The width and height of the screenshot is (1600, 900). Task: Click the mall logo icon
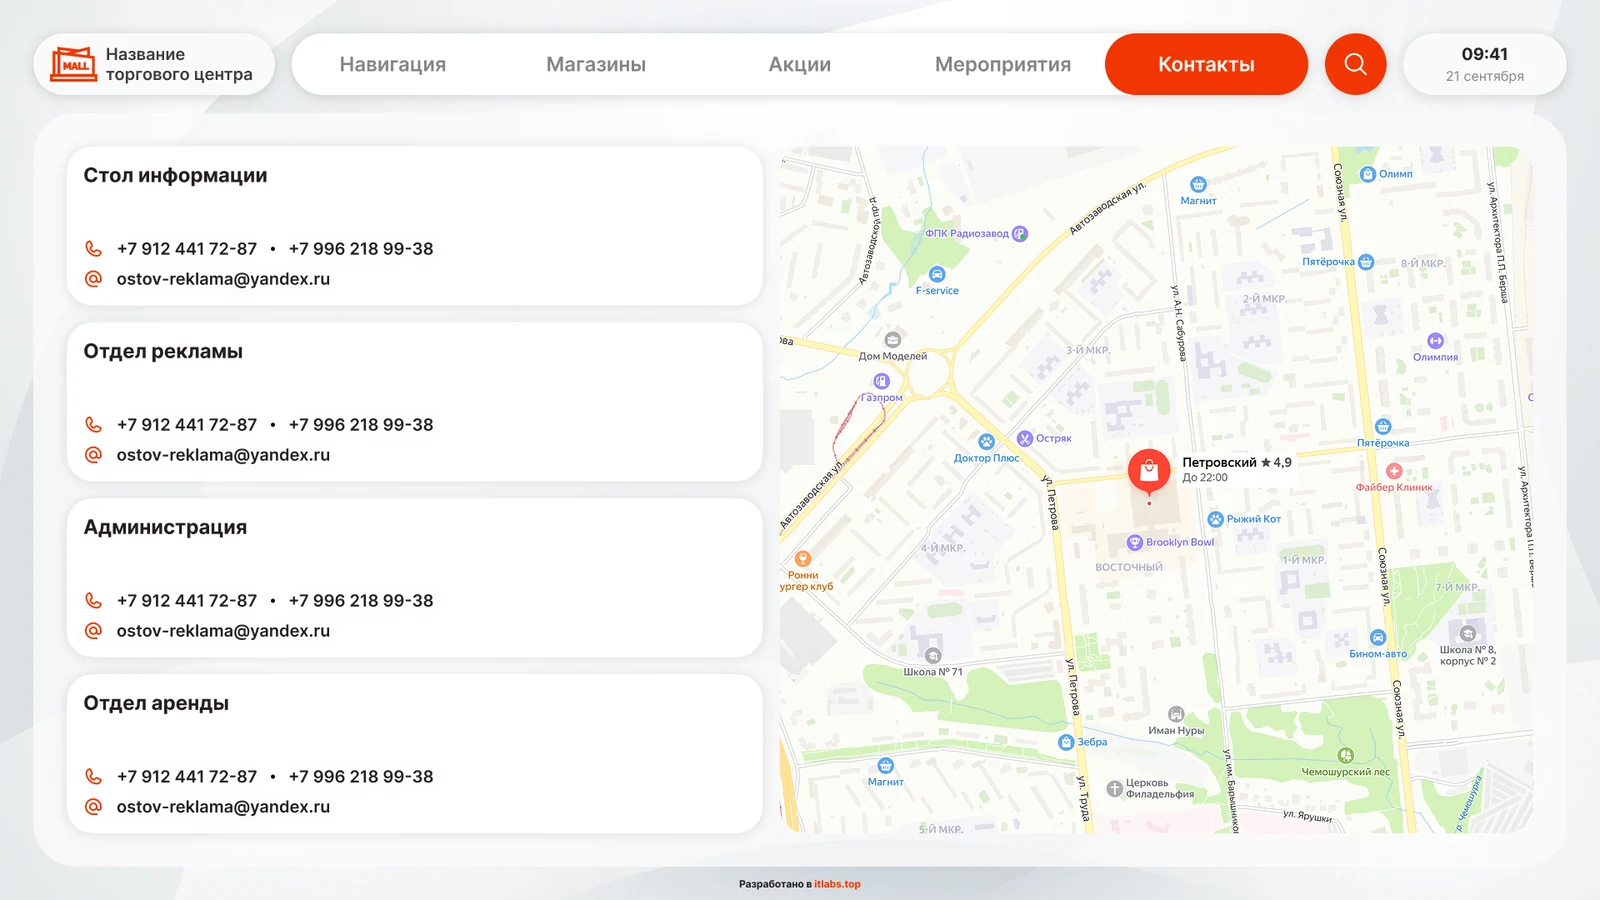click(x=73, y=64)
